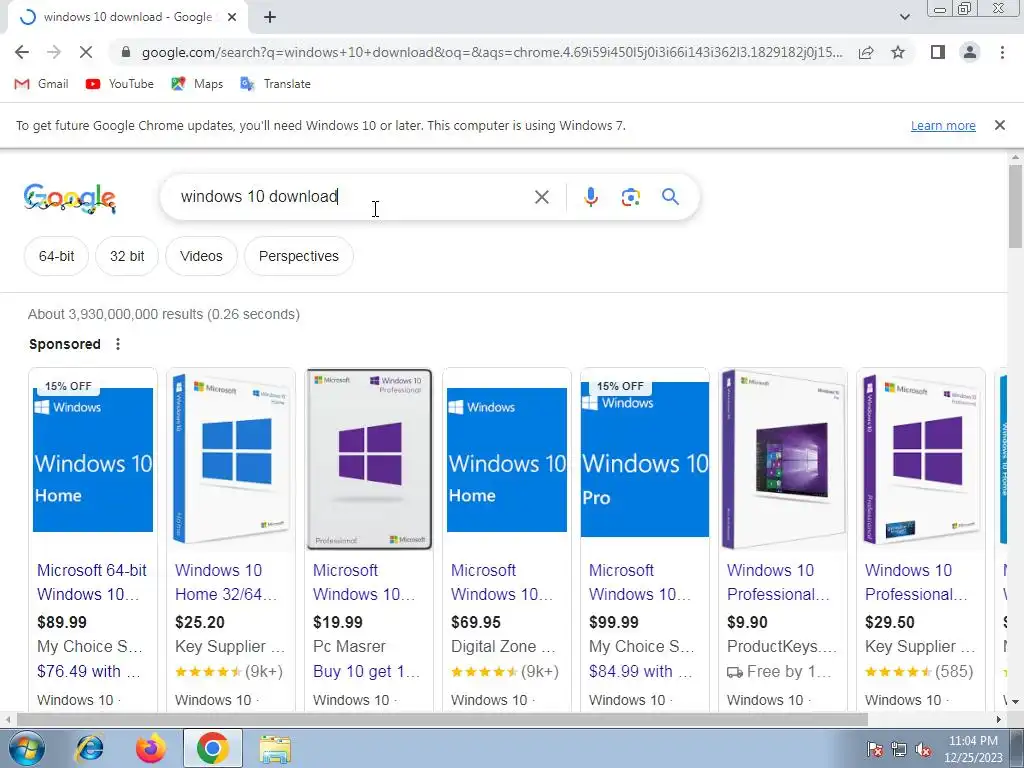Open the Windows 10 Home 32/64 link

pos(226,582)
